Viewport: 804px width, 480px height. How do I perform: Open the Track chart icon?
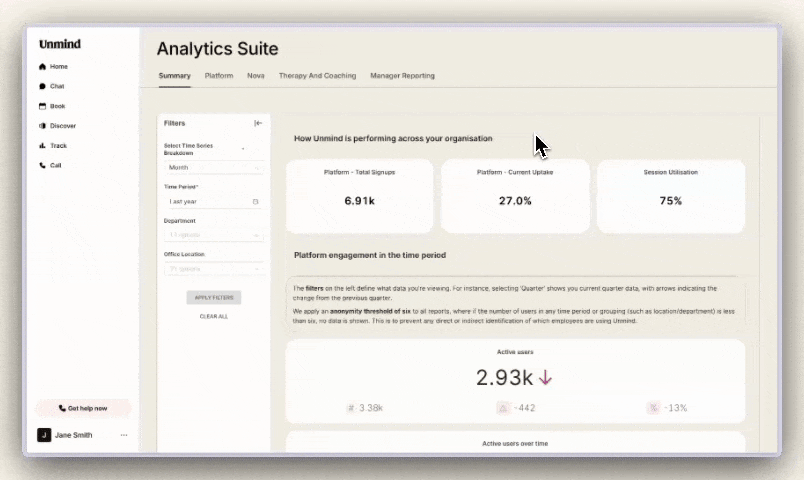click(x=43, y=146)
